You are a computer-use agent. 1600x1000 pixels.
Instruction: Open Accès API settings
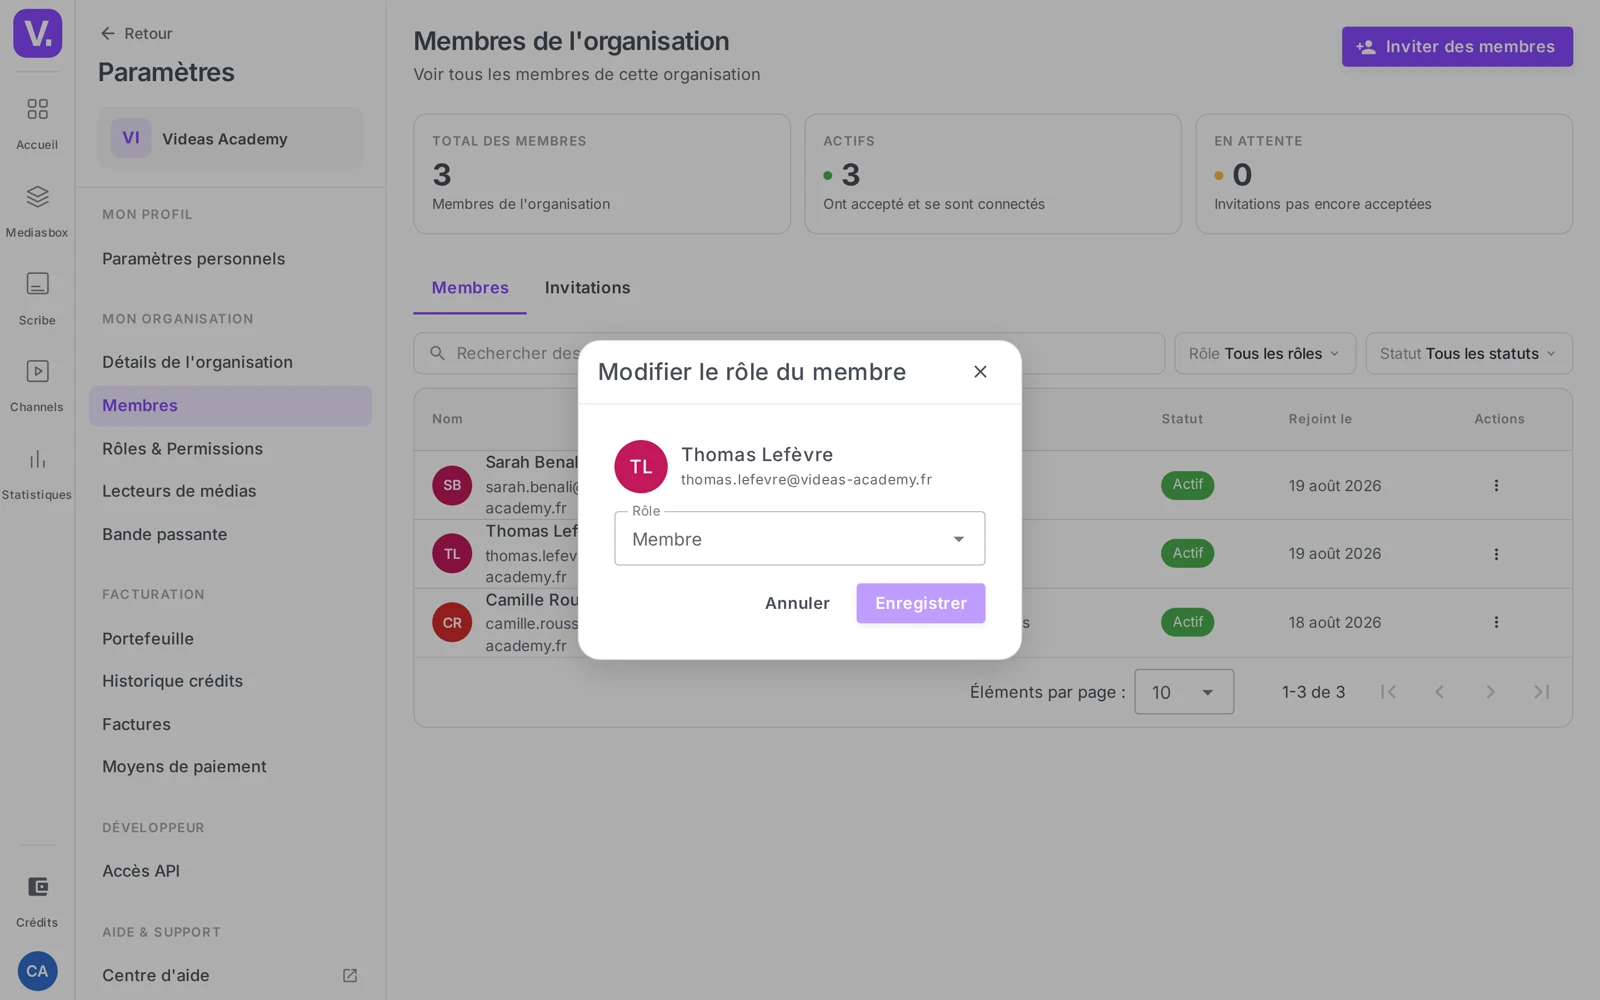click(141, 871)
